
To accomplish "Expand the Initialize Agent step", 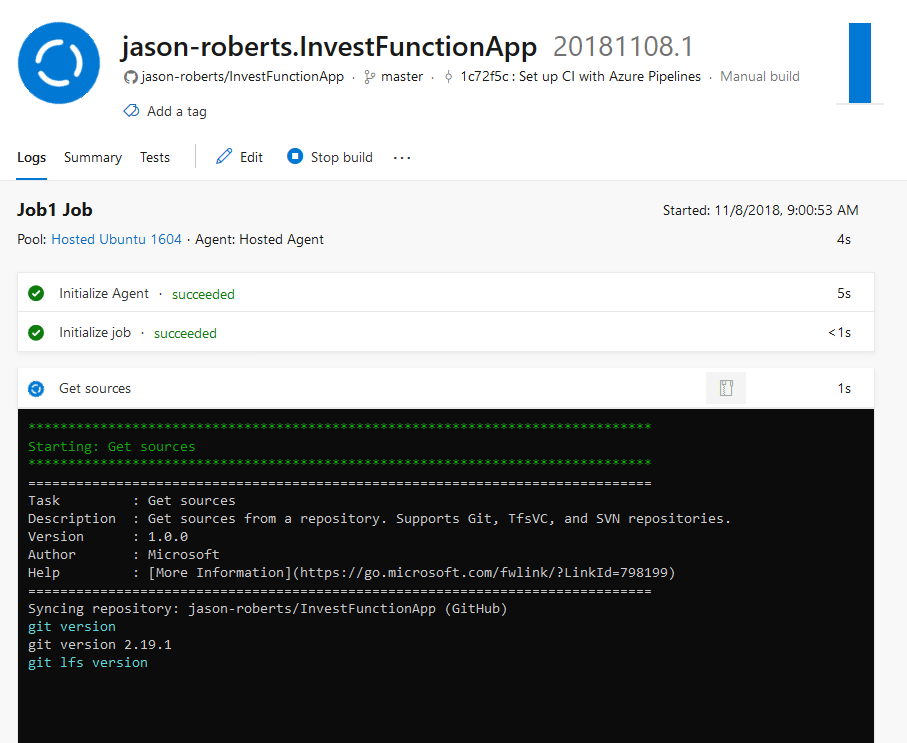I will click(x=104, y=293).
